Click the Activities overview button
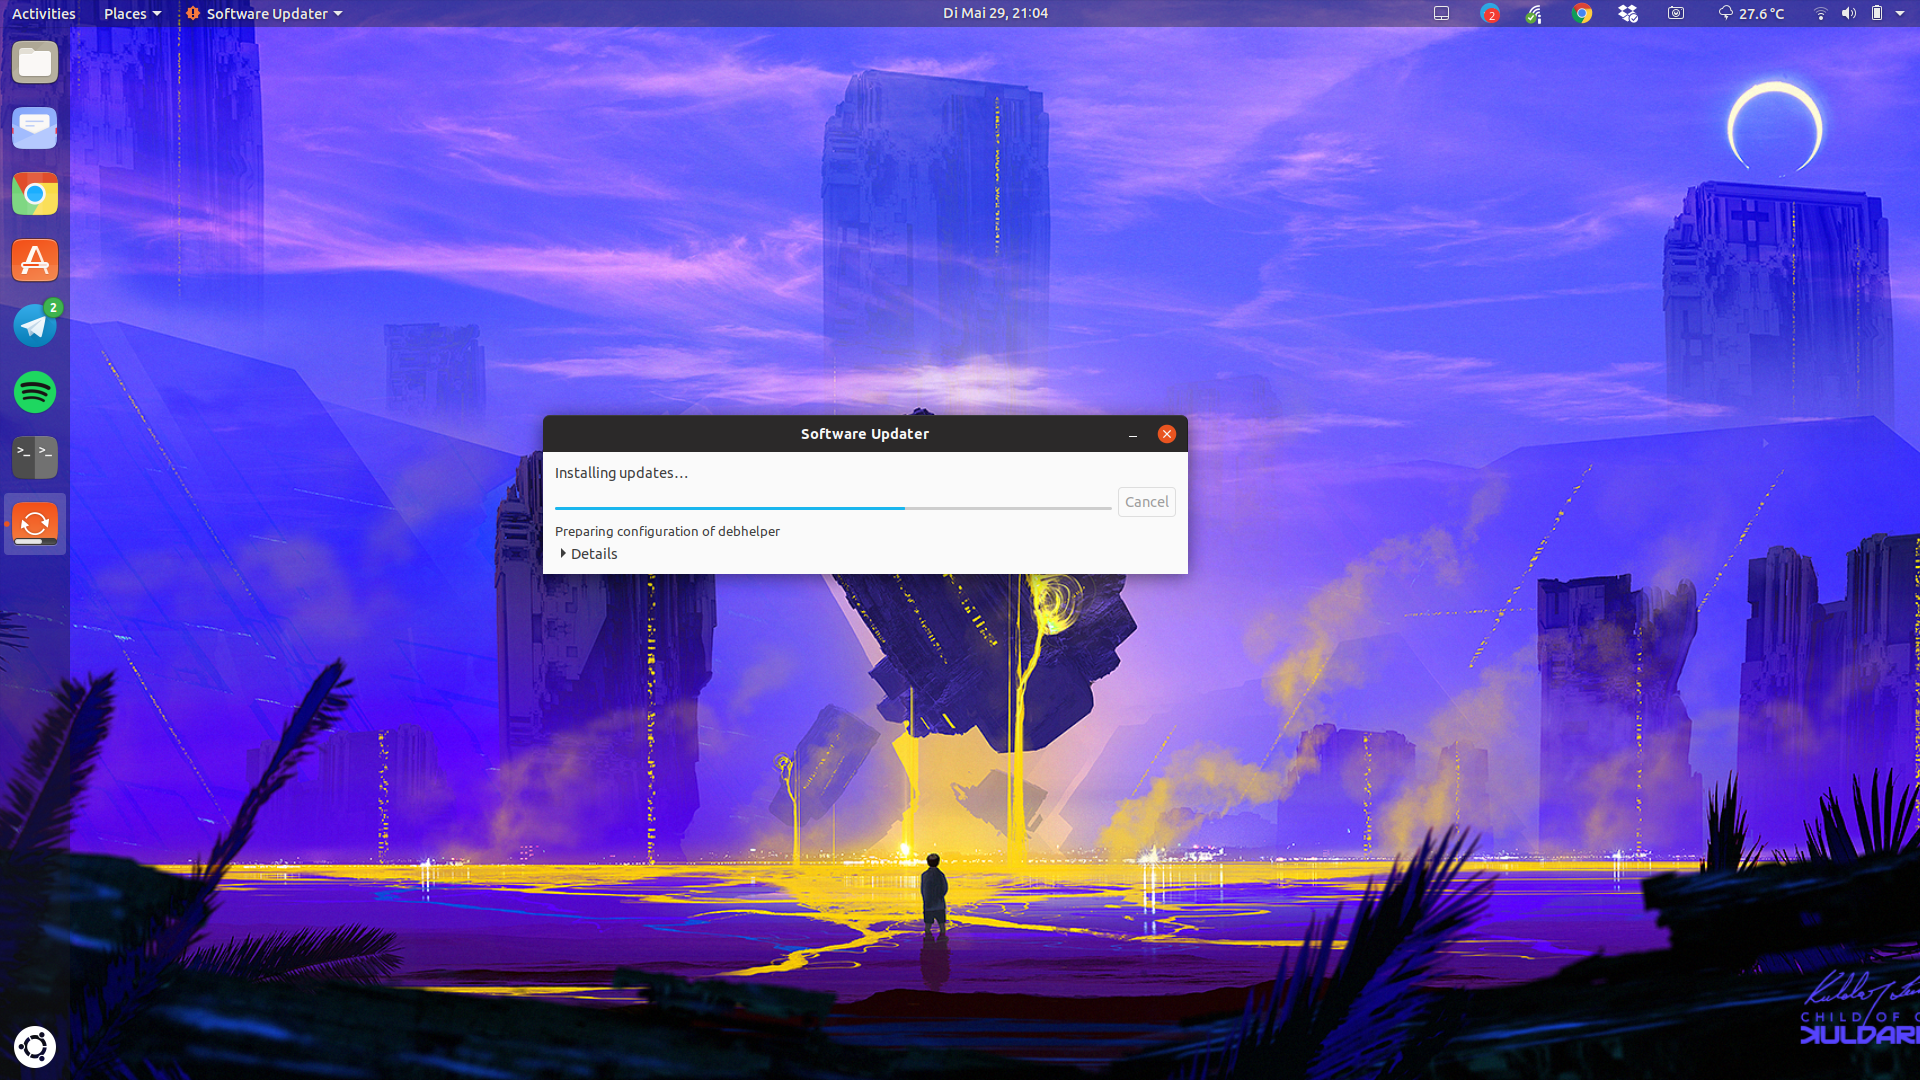The height and width of the screenshot is (1080, 1920). coord(44,13)
